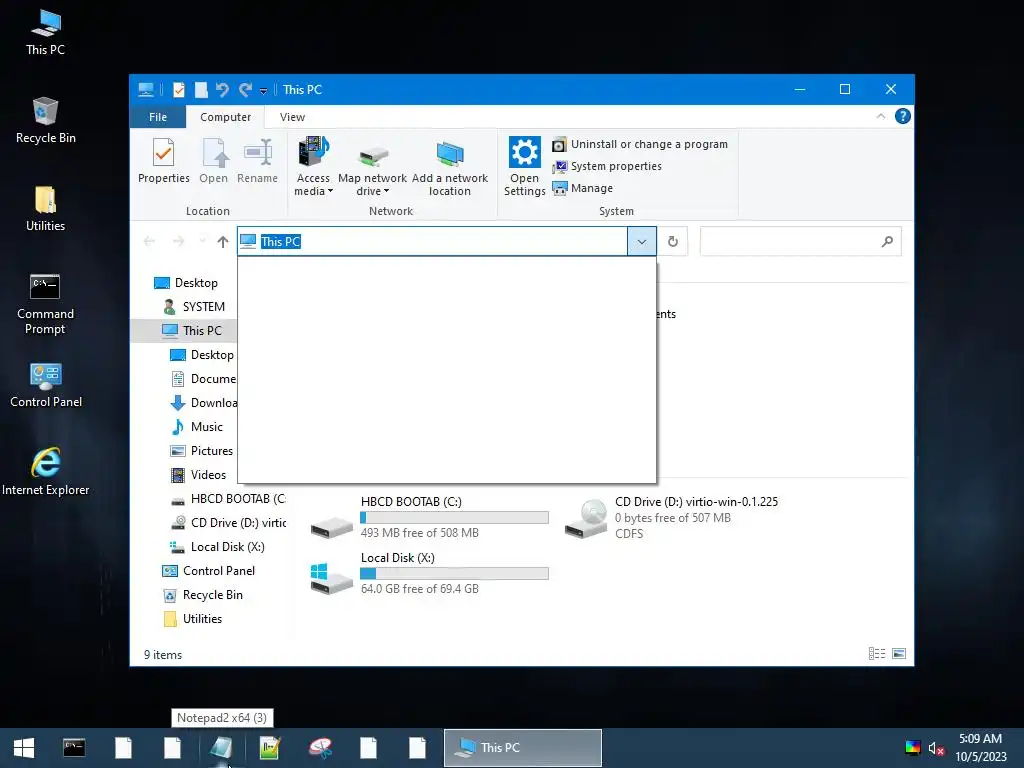The height and width of the screenshot is (768, 1024).
Task: Click the Properties ribbon icon
Action: (x=163, y=161)
